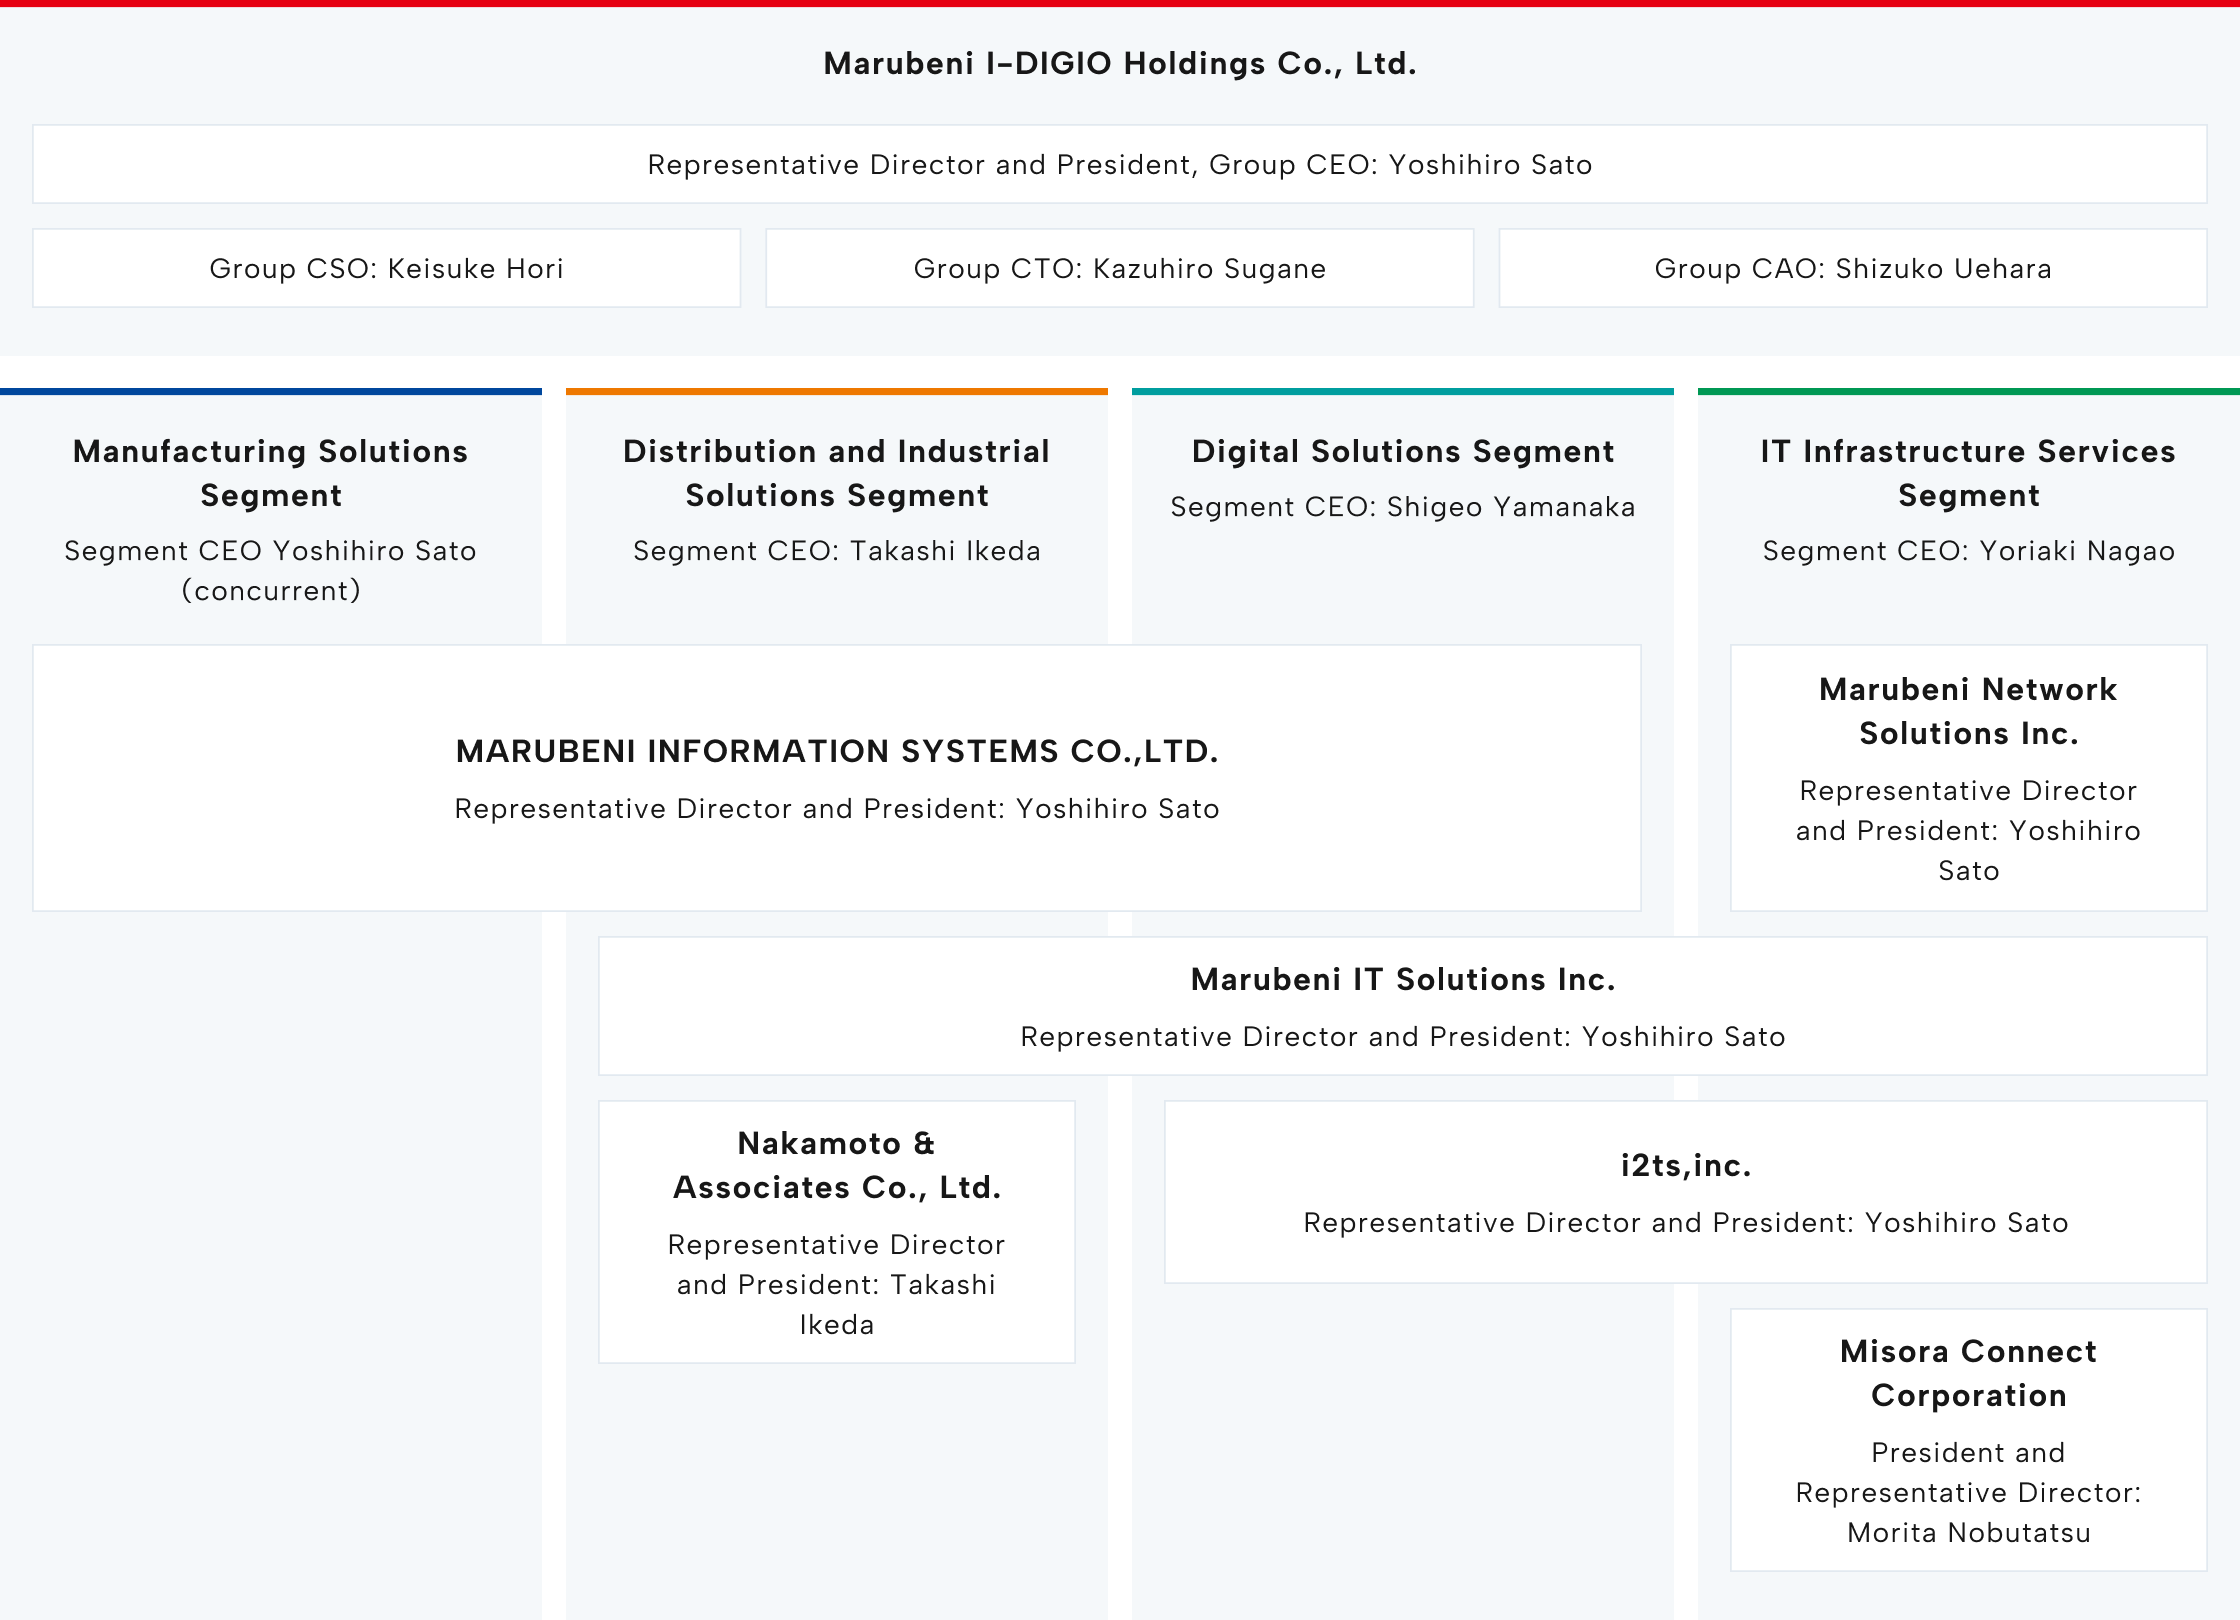Select the Group CEO Yoshihiro Sato box
Image resolution: width=2240 pixels, height=1620 pixels.
tap(1119, 165)
